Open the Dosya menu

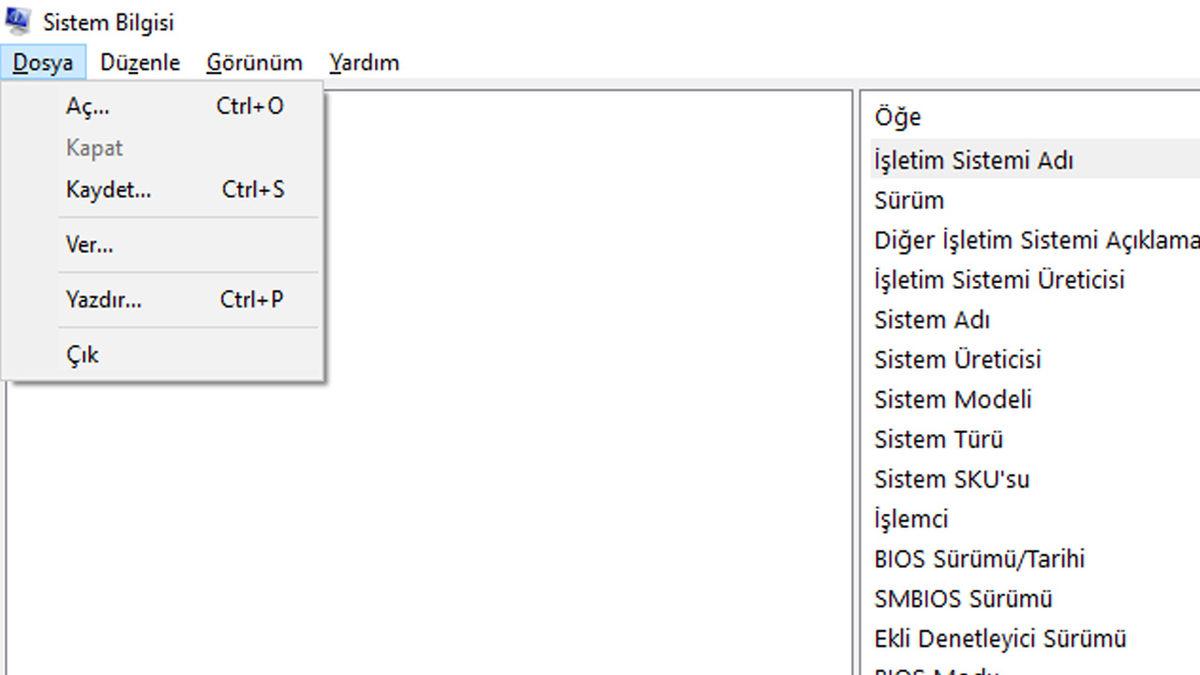point(44,62)
